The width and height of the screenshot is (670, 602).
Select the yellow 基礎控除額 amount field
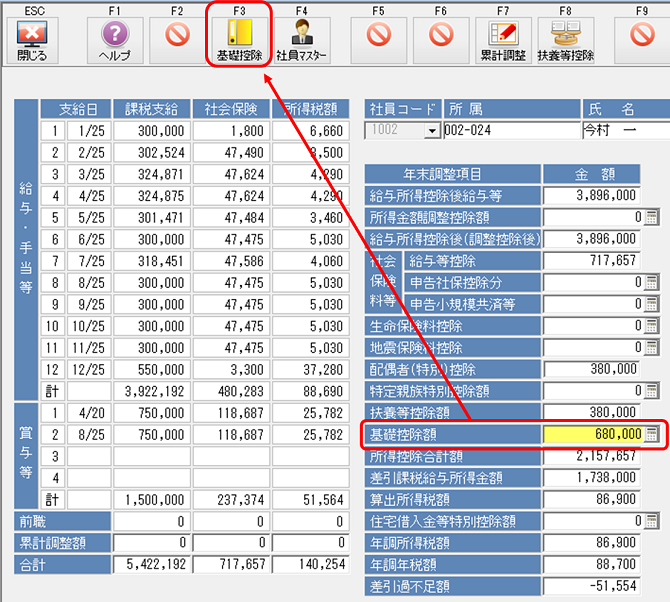coord(592,434)
